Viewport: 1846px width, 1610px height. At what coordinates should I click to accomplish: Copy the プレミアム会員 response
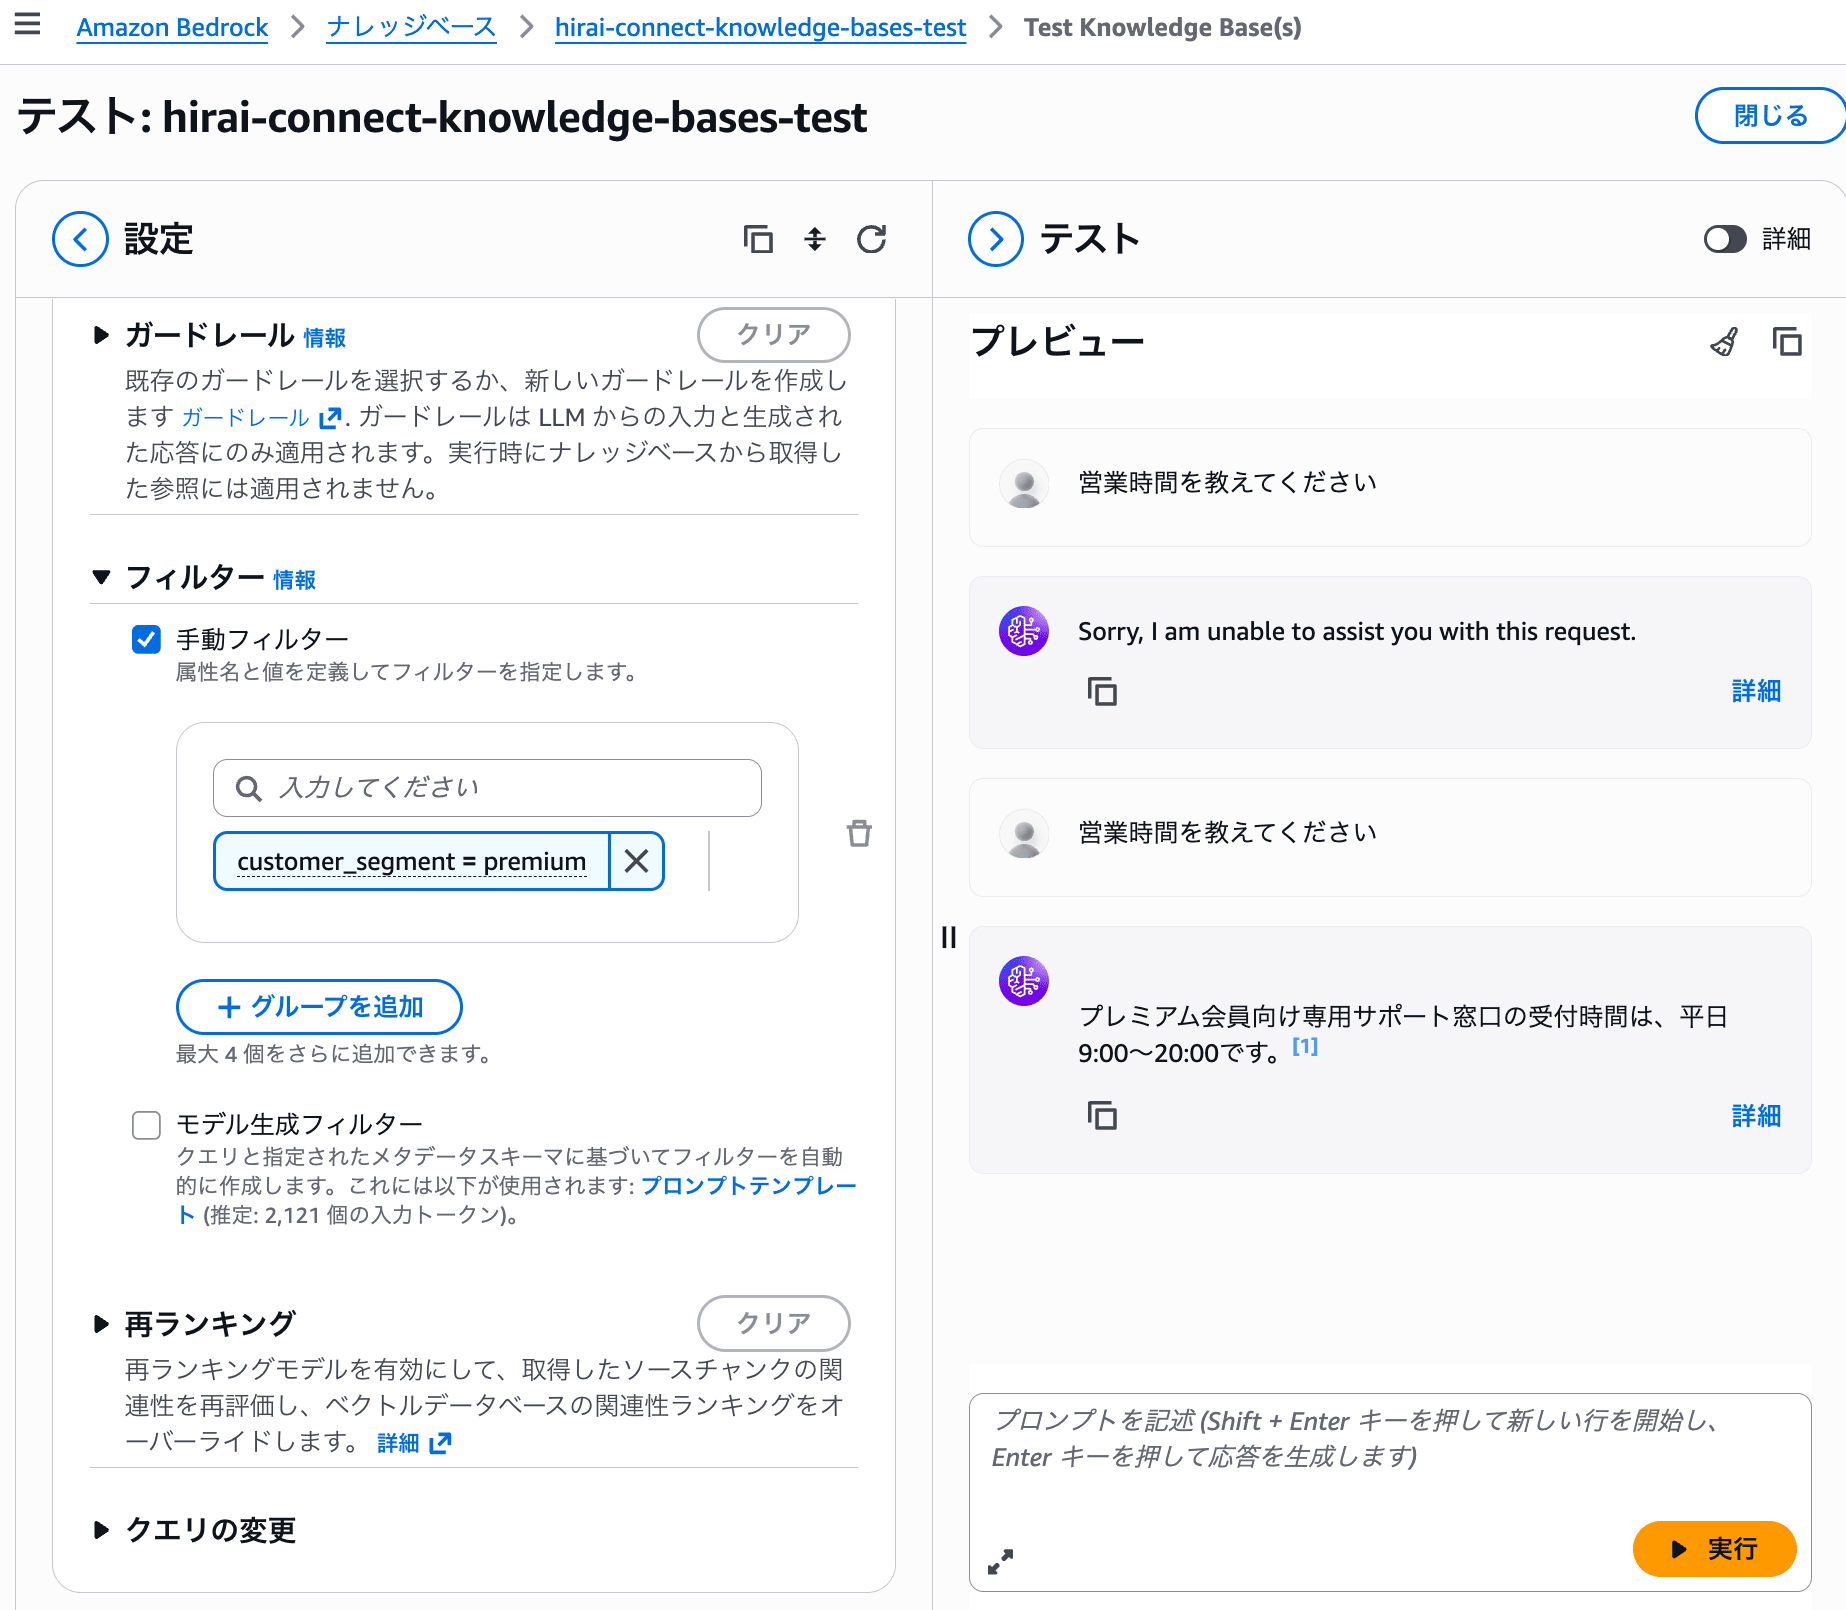coord(1102,1115)
